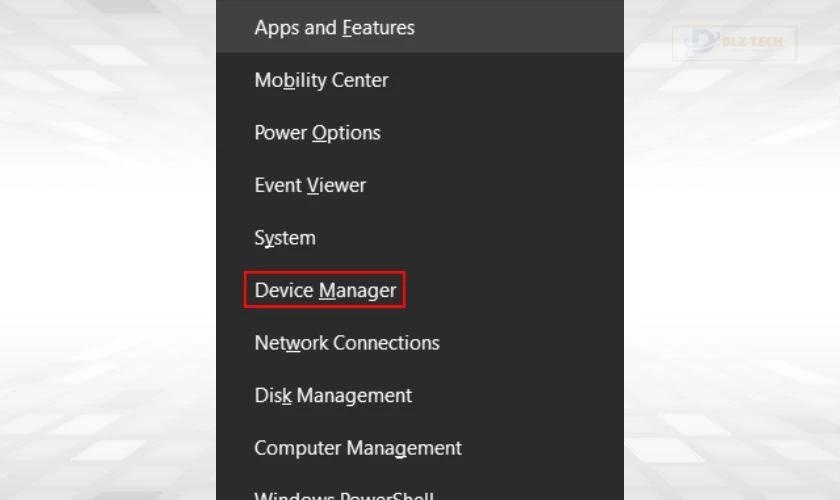Pick the item directly below System
This screenshot has width=840, height=500.
point(325,291)
